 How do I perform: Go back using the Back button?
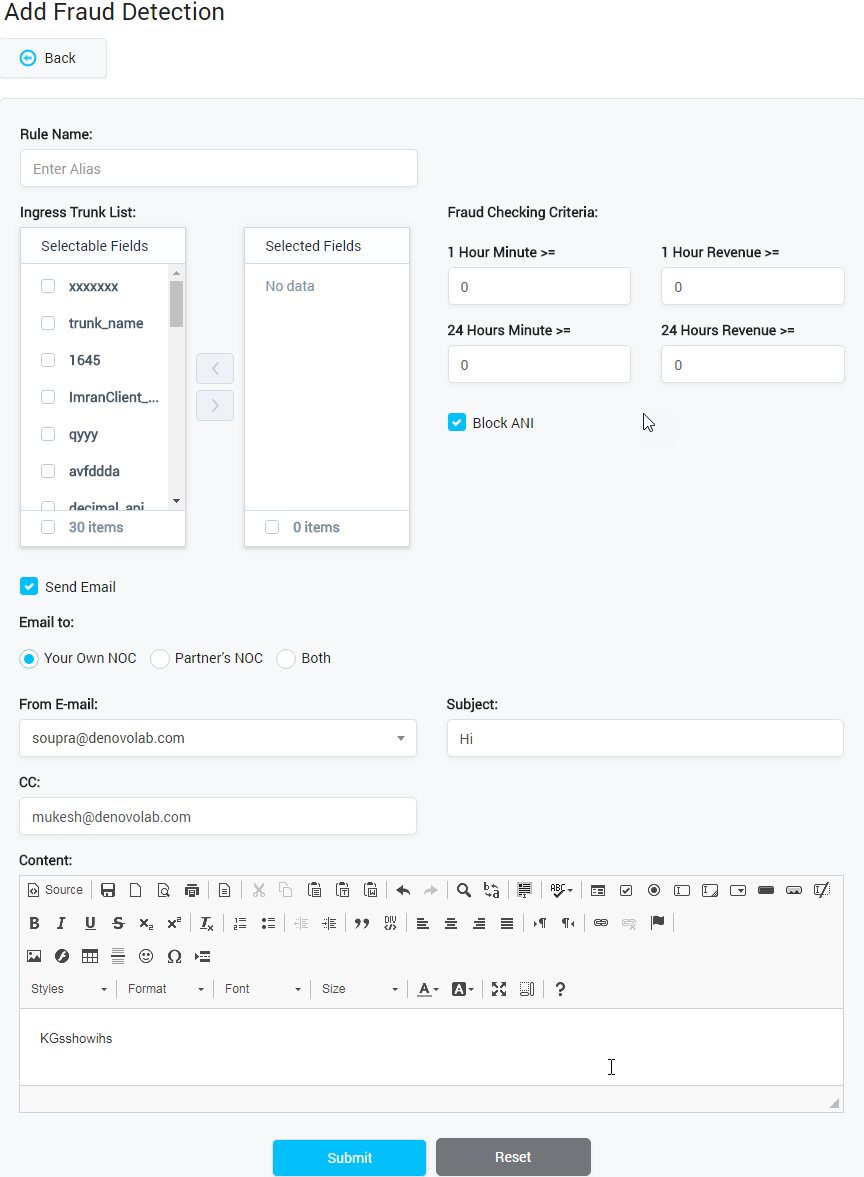[53, 58]
